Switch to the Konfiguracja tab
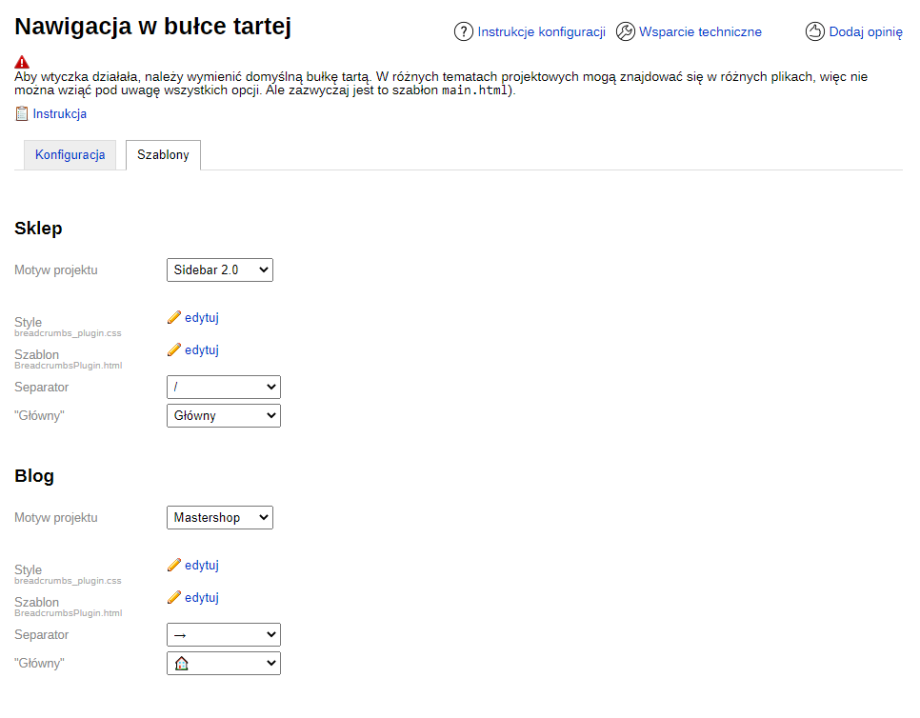This screenshot has width=920, height=718. point(70,155)
